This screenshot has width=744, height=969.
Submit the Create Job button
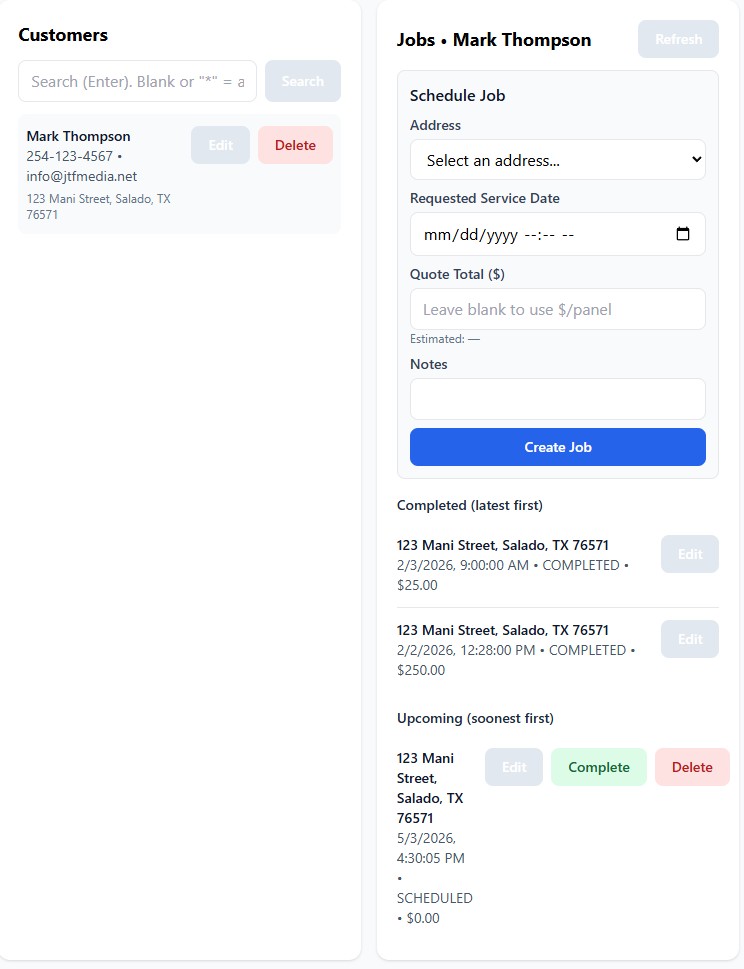pyautogui.click(x=557, y=447)
